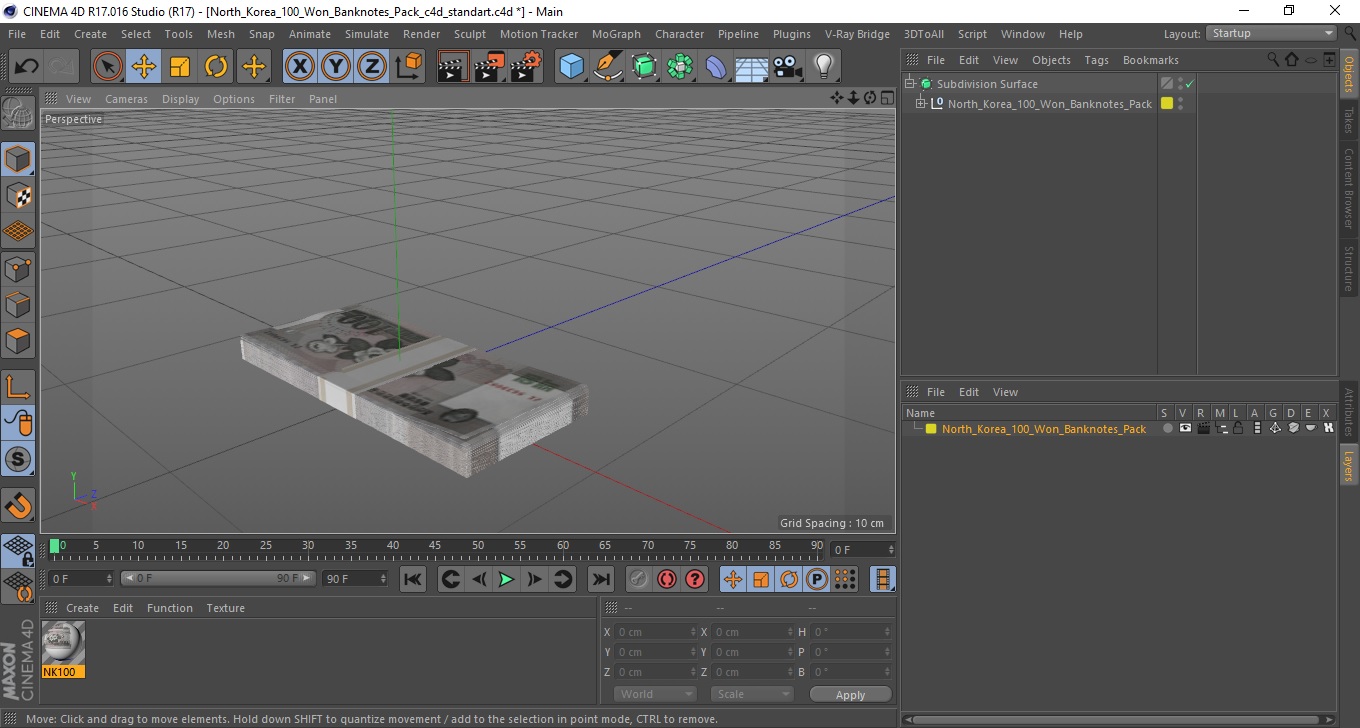Open viewport Cameras menu

point(126,99)
